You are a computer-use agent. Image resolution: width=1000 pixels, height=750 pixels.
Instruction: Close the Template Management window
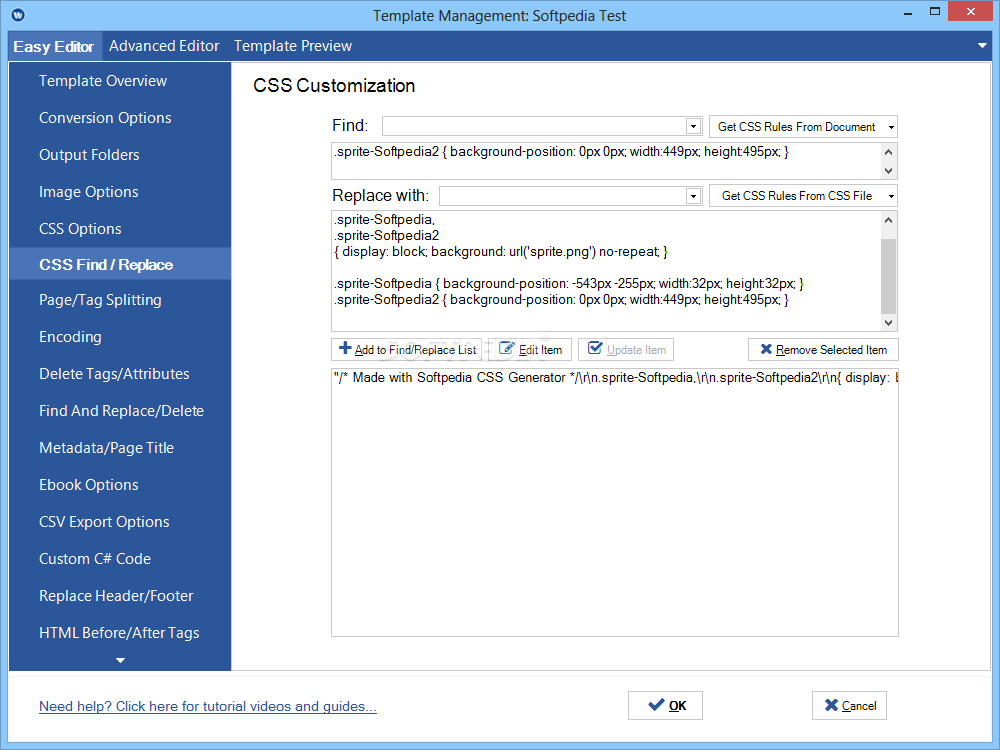[x=970, y=11]
